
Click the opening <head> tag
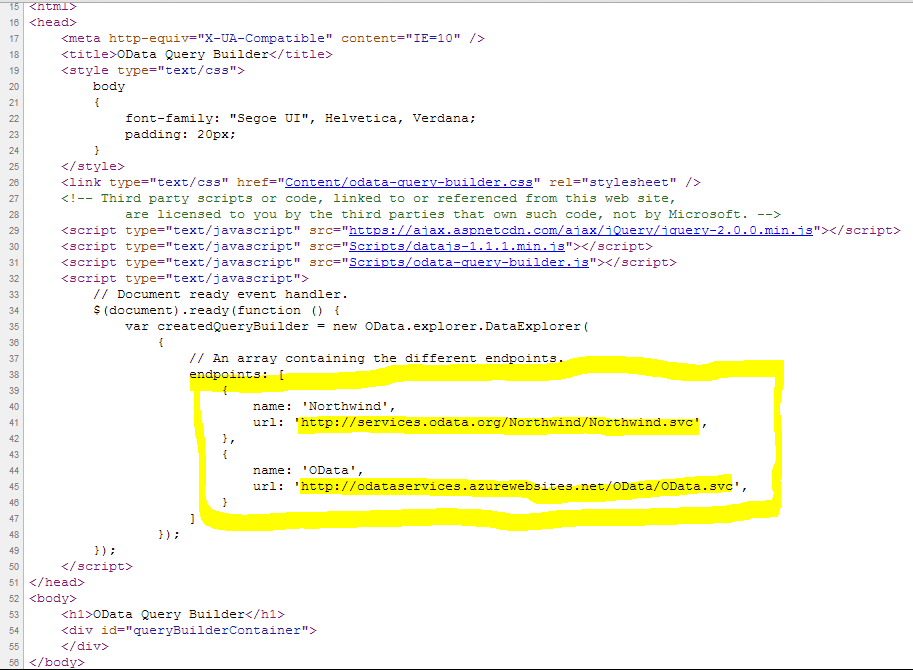pos(53,22)
